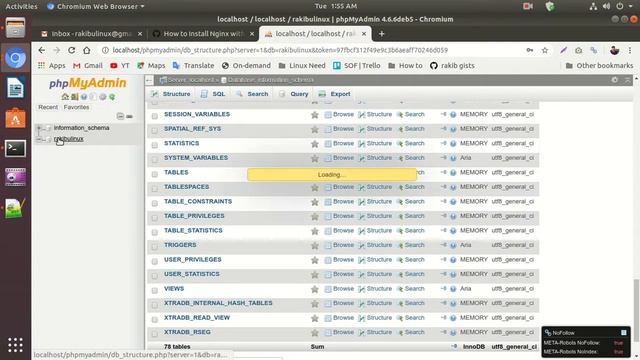Screen dimensions: 640x360
Task: Open the Chromium Web Browser app menu
Action: pos(96,6)
